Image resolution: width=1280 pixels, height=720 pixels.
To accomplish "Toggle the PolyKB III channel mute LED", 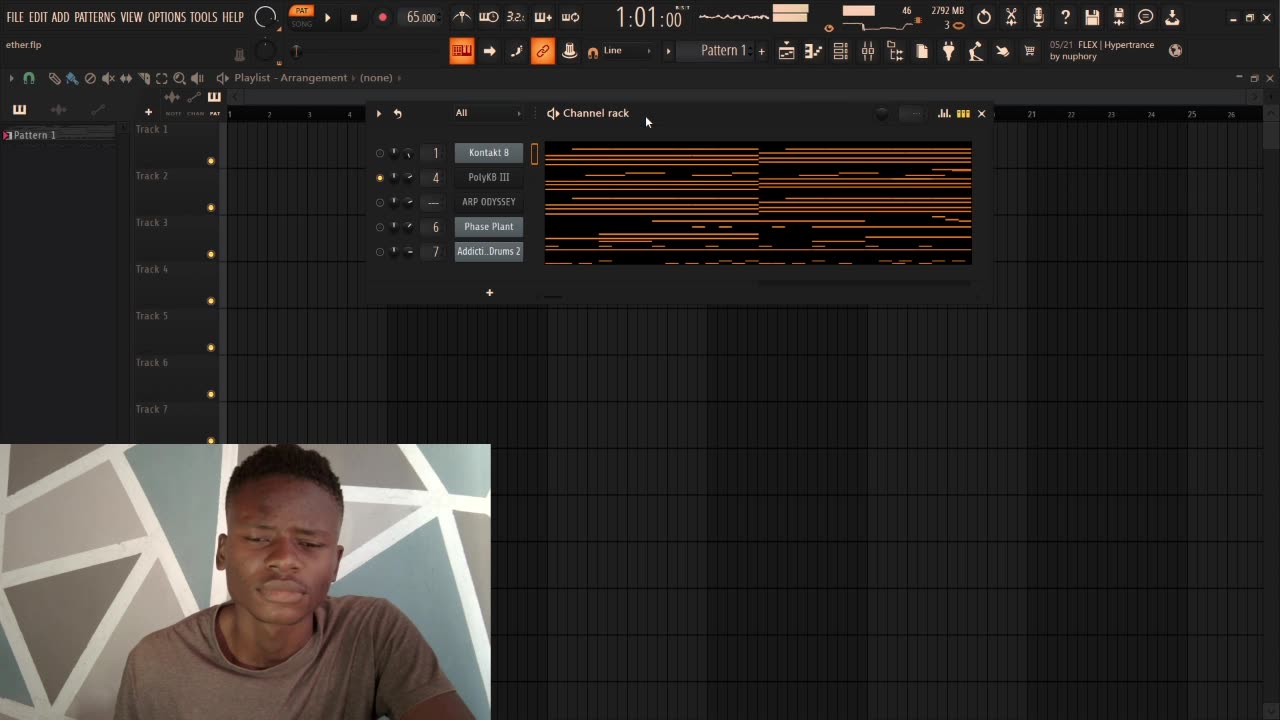I will [x=380, y=178].
